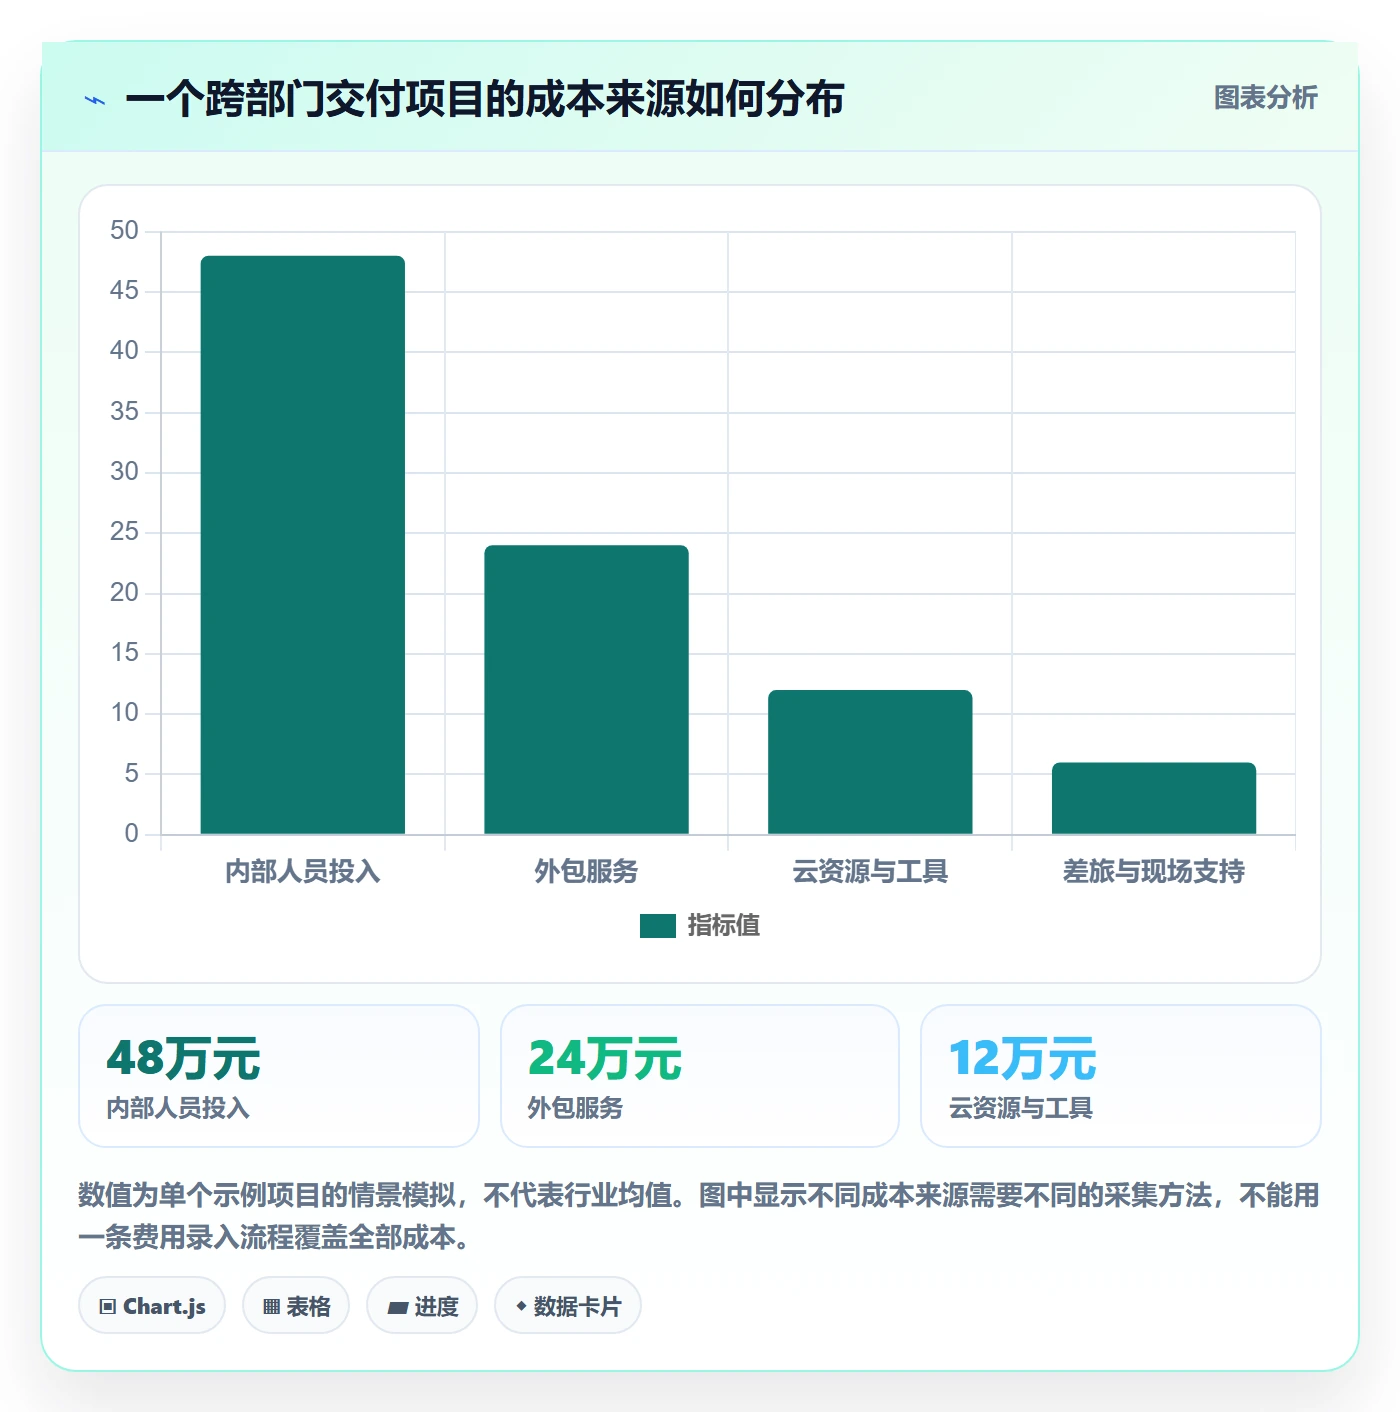
Task: Click the 指标值 legend label
Action: point(724,926)
